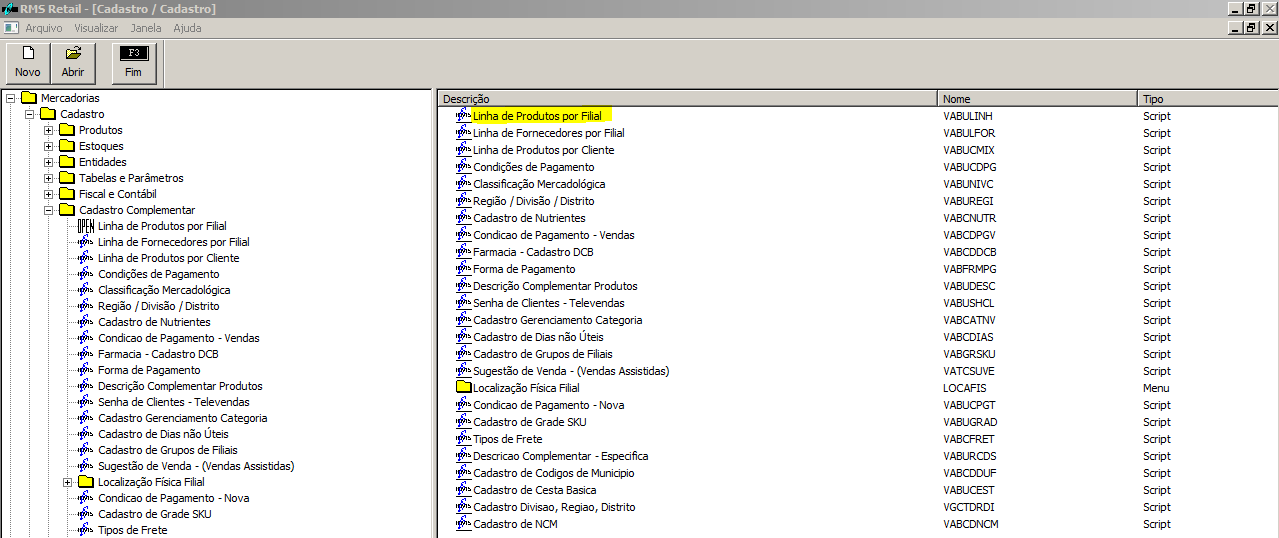Select Condicao de Pagamento - Nova in tree

174,498
